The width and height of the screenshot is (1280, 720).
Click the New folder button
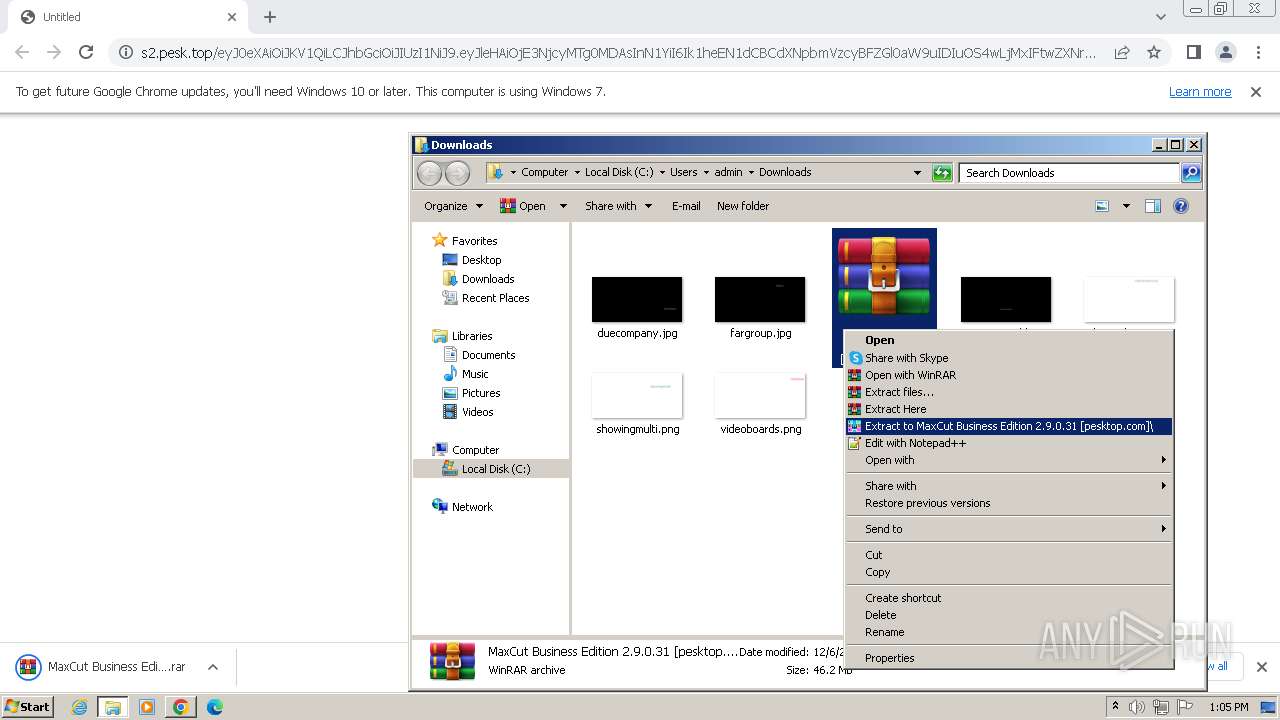click(743, 206)
